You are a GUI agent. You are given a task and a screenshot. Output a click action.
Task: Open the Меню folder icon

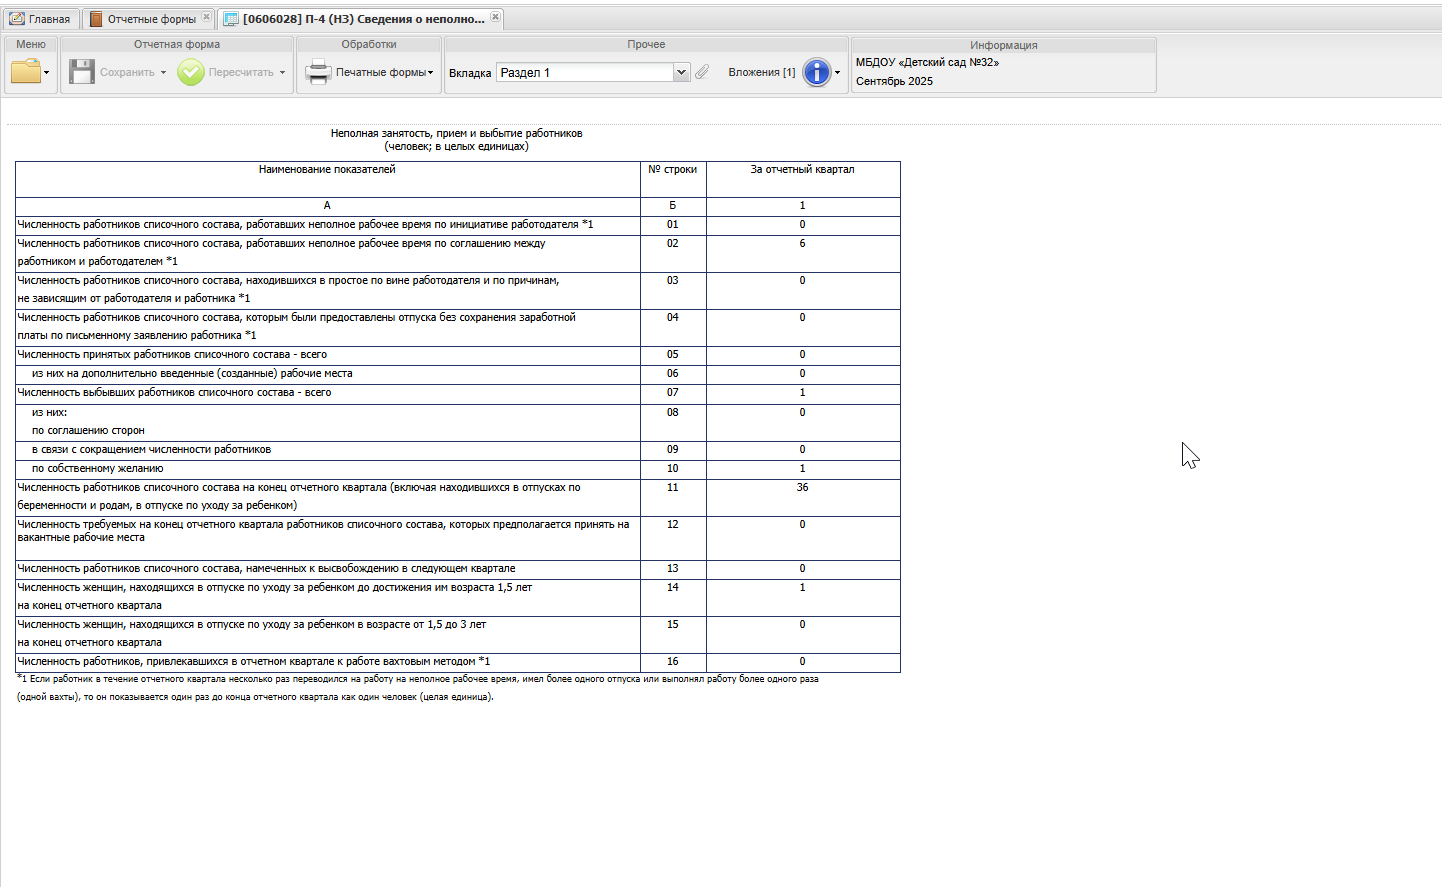coord(26,71)
